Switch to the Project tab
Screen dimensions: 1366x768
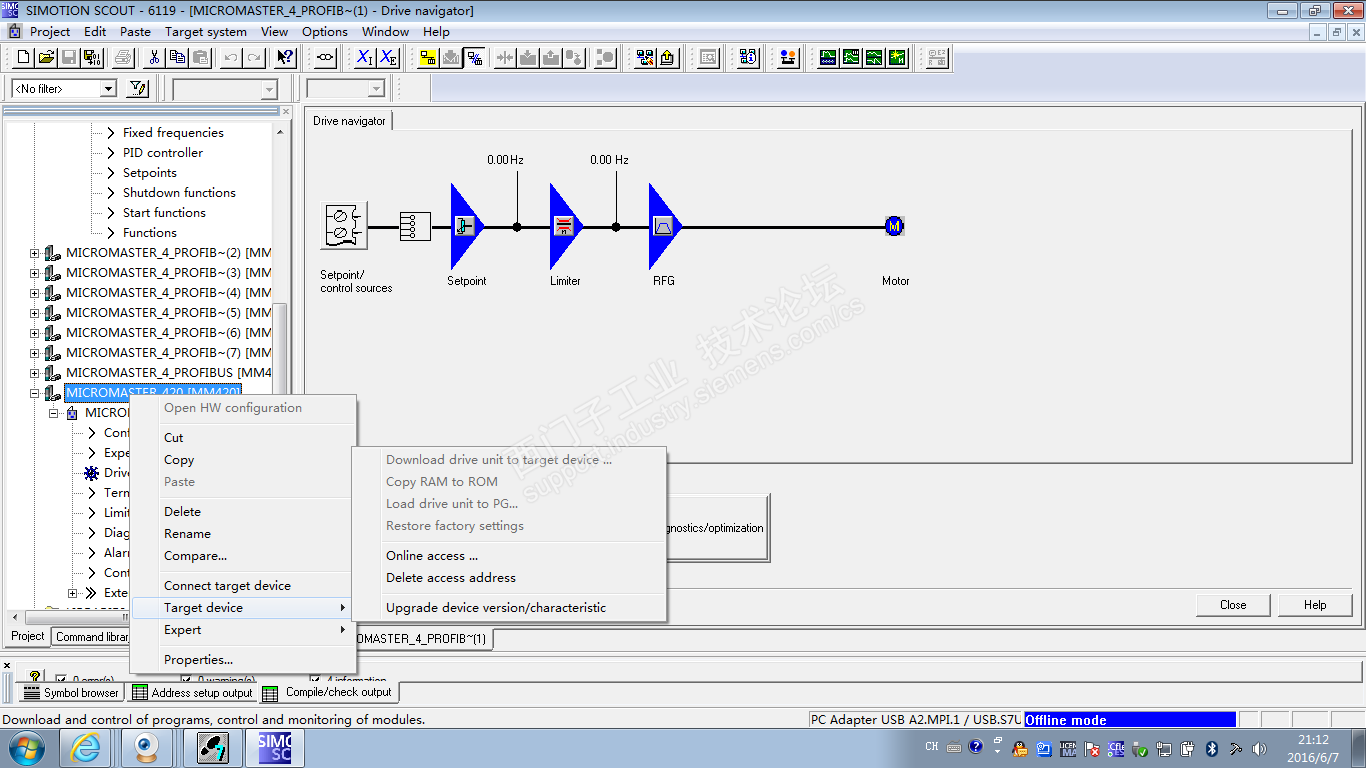28,636
